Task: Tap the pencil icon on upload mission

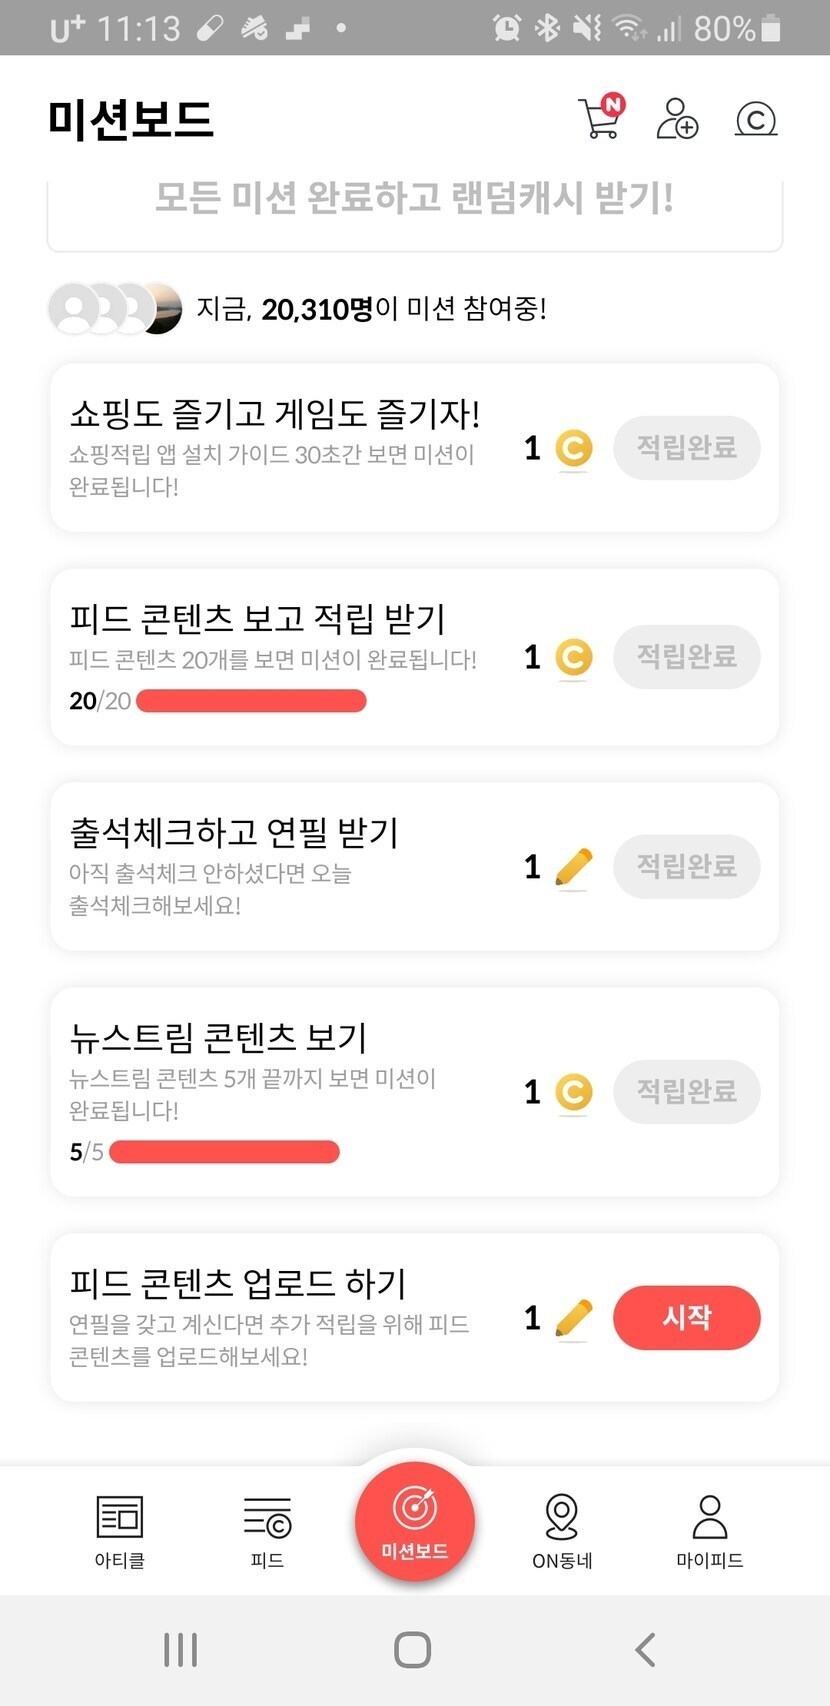Action: 573,1318
